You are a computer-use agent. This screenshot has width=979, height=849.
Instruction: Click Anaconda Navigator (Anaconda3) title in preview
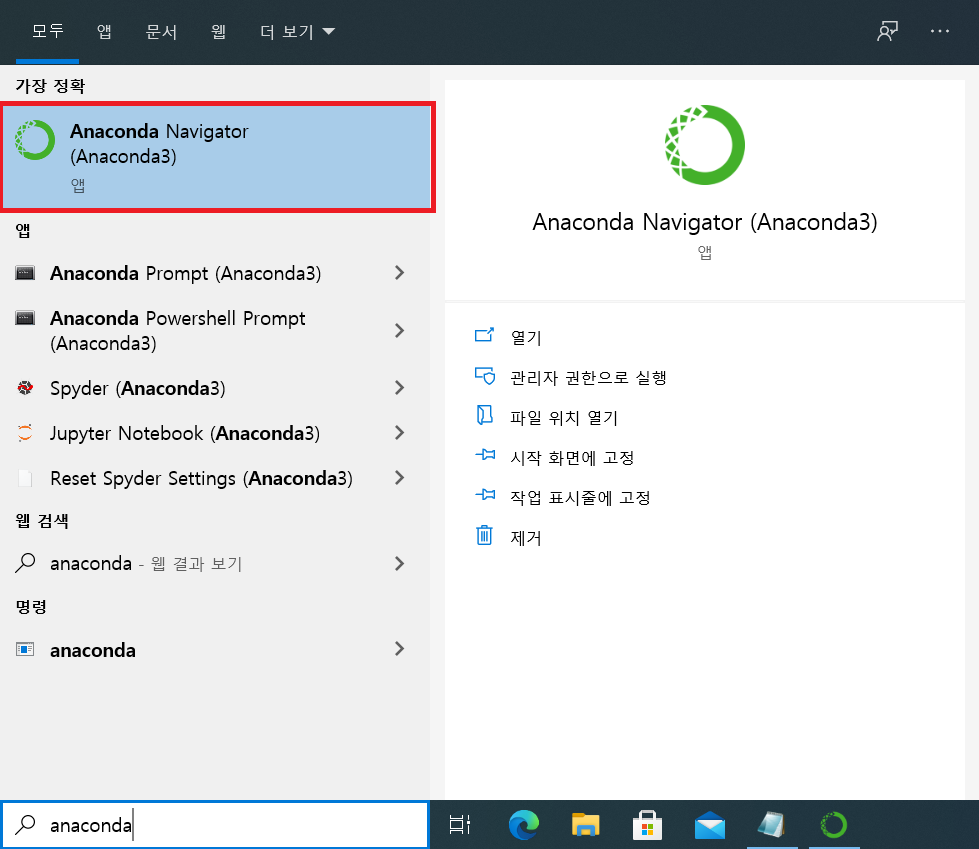pos(704,222)
